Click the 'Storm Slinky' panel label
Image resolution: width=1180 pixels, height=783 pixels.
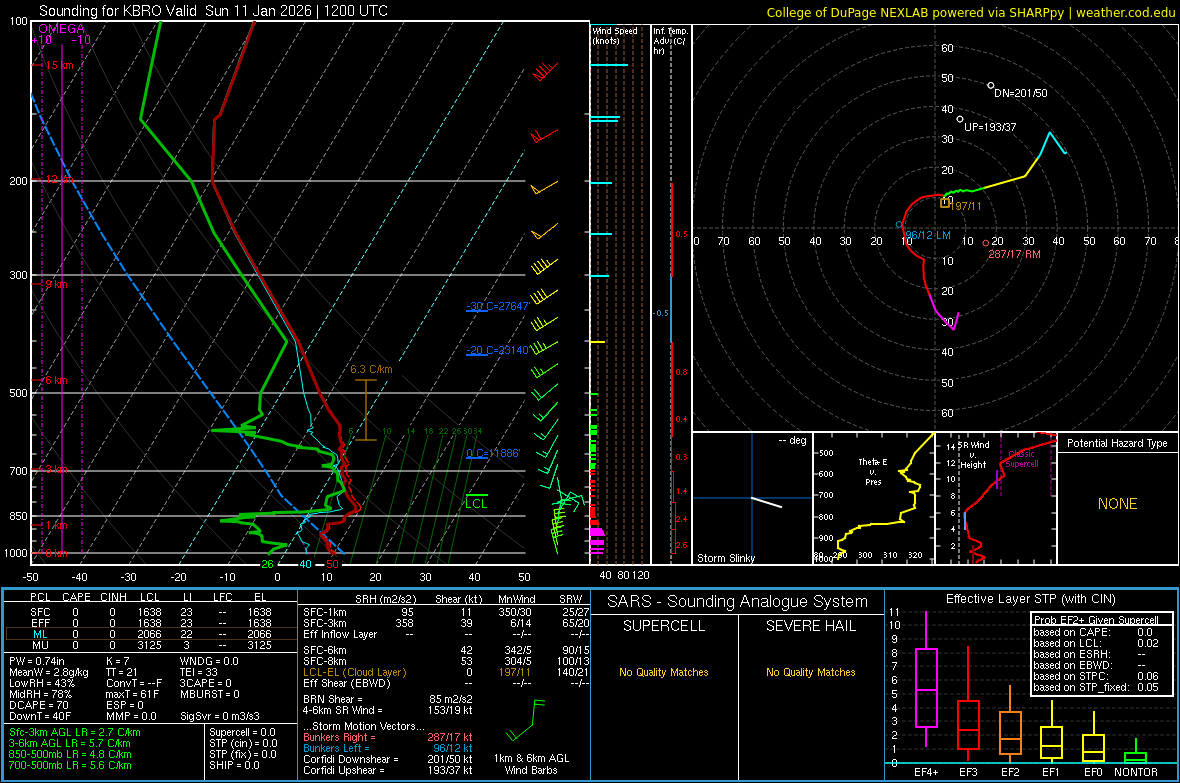coord(725,558)
